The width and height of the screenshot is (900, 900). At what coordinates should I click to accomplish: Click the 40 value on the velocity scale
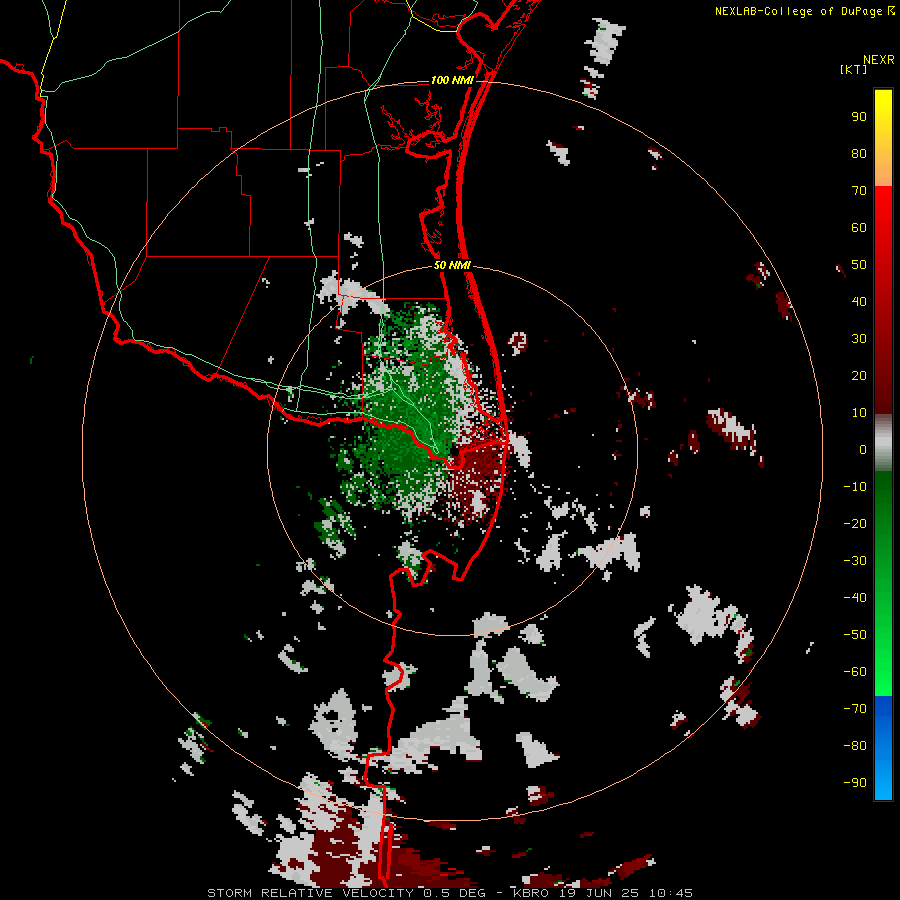859,301
